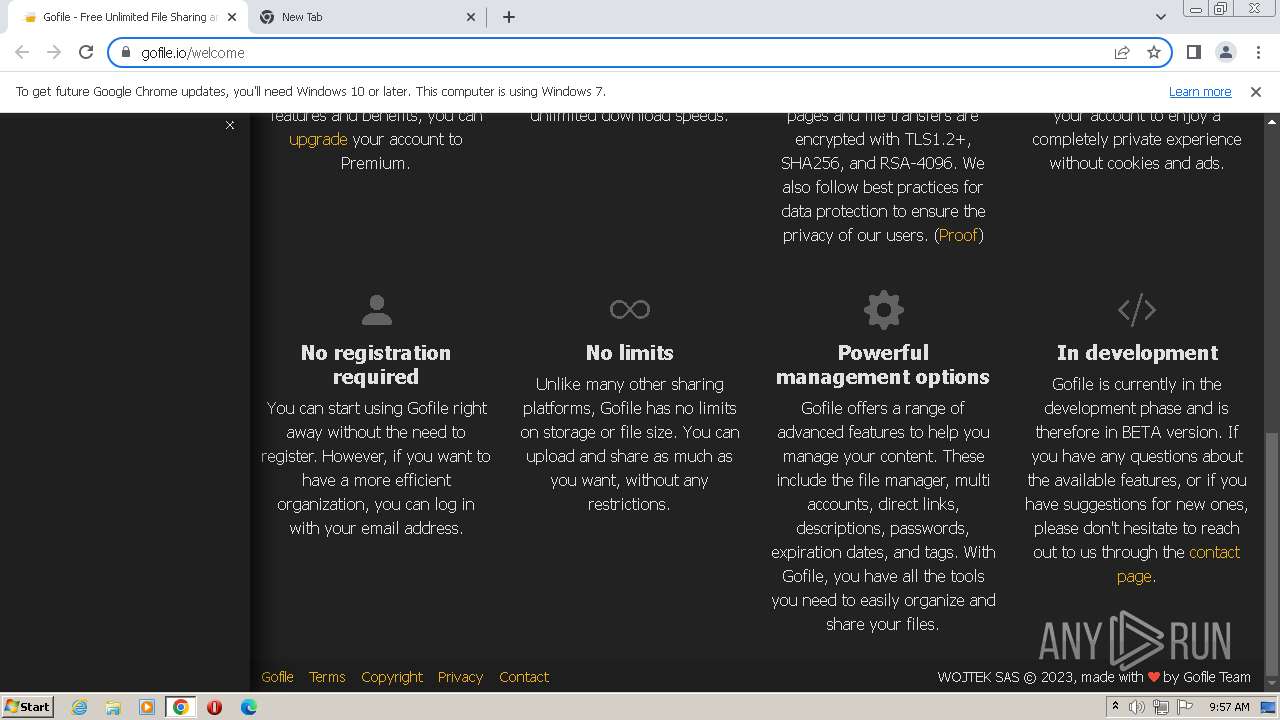The height and width of the screenshot is (720, 1280).
Task: Open the Chrome profile avatar
Action: click(x=1225, y=53)
